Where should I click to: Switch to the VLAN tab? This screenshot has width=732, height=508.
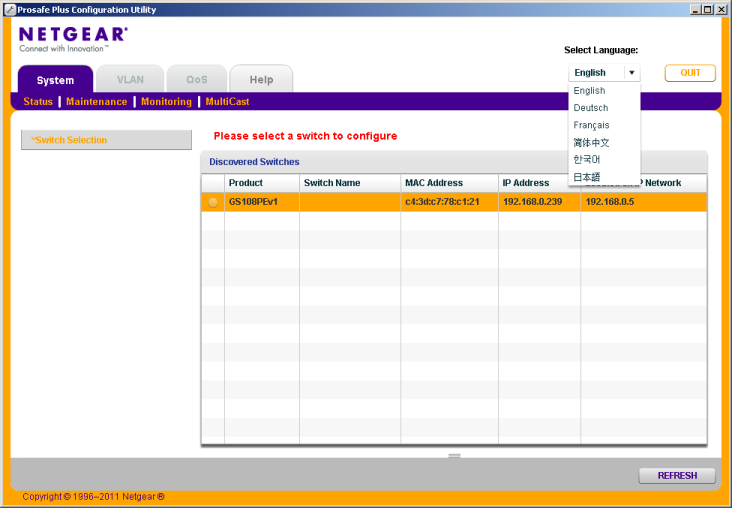pyautogui.click(x=130, y=79)
